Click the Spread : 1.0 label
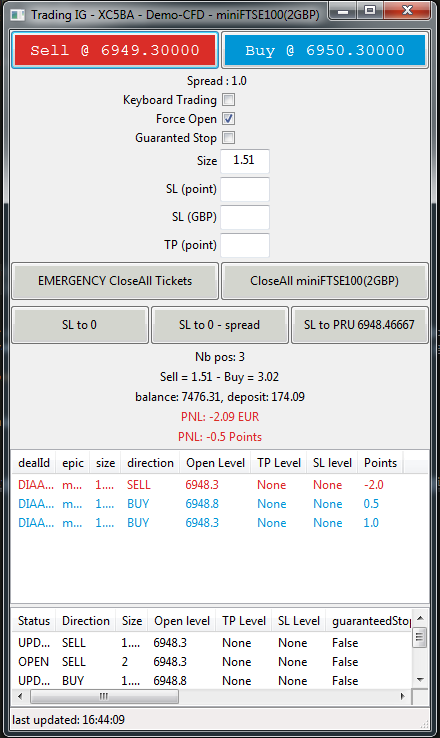Screen dimensions: 440x738 coord(217,81)
